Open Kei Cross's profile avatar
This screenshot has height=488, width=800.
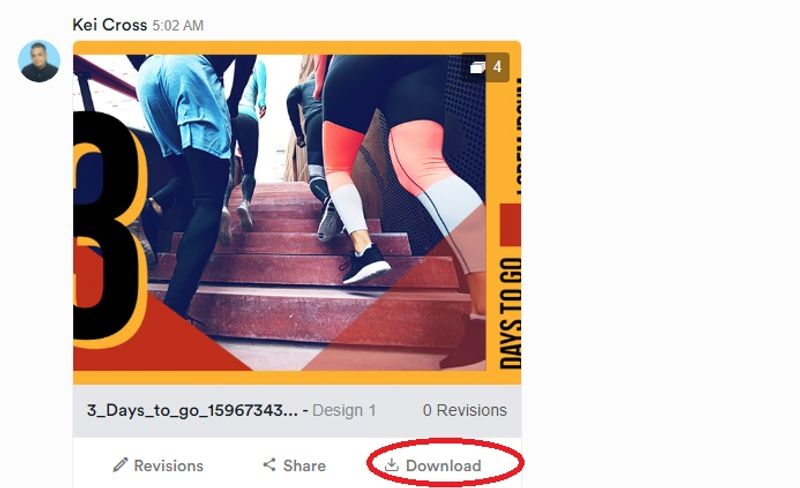point(39,61)
